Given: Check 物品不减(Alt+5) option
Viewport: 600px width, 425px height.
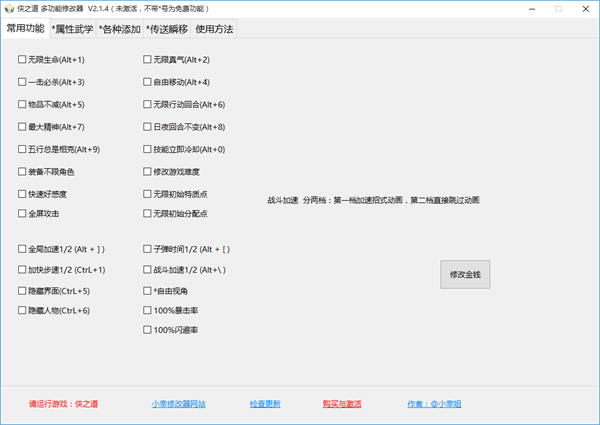Looking at the screenshot, I should 22,104.
